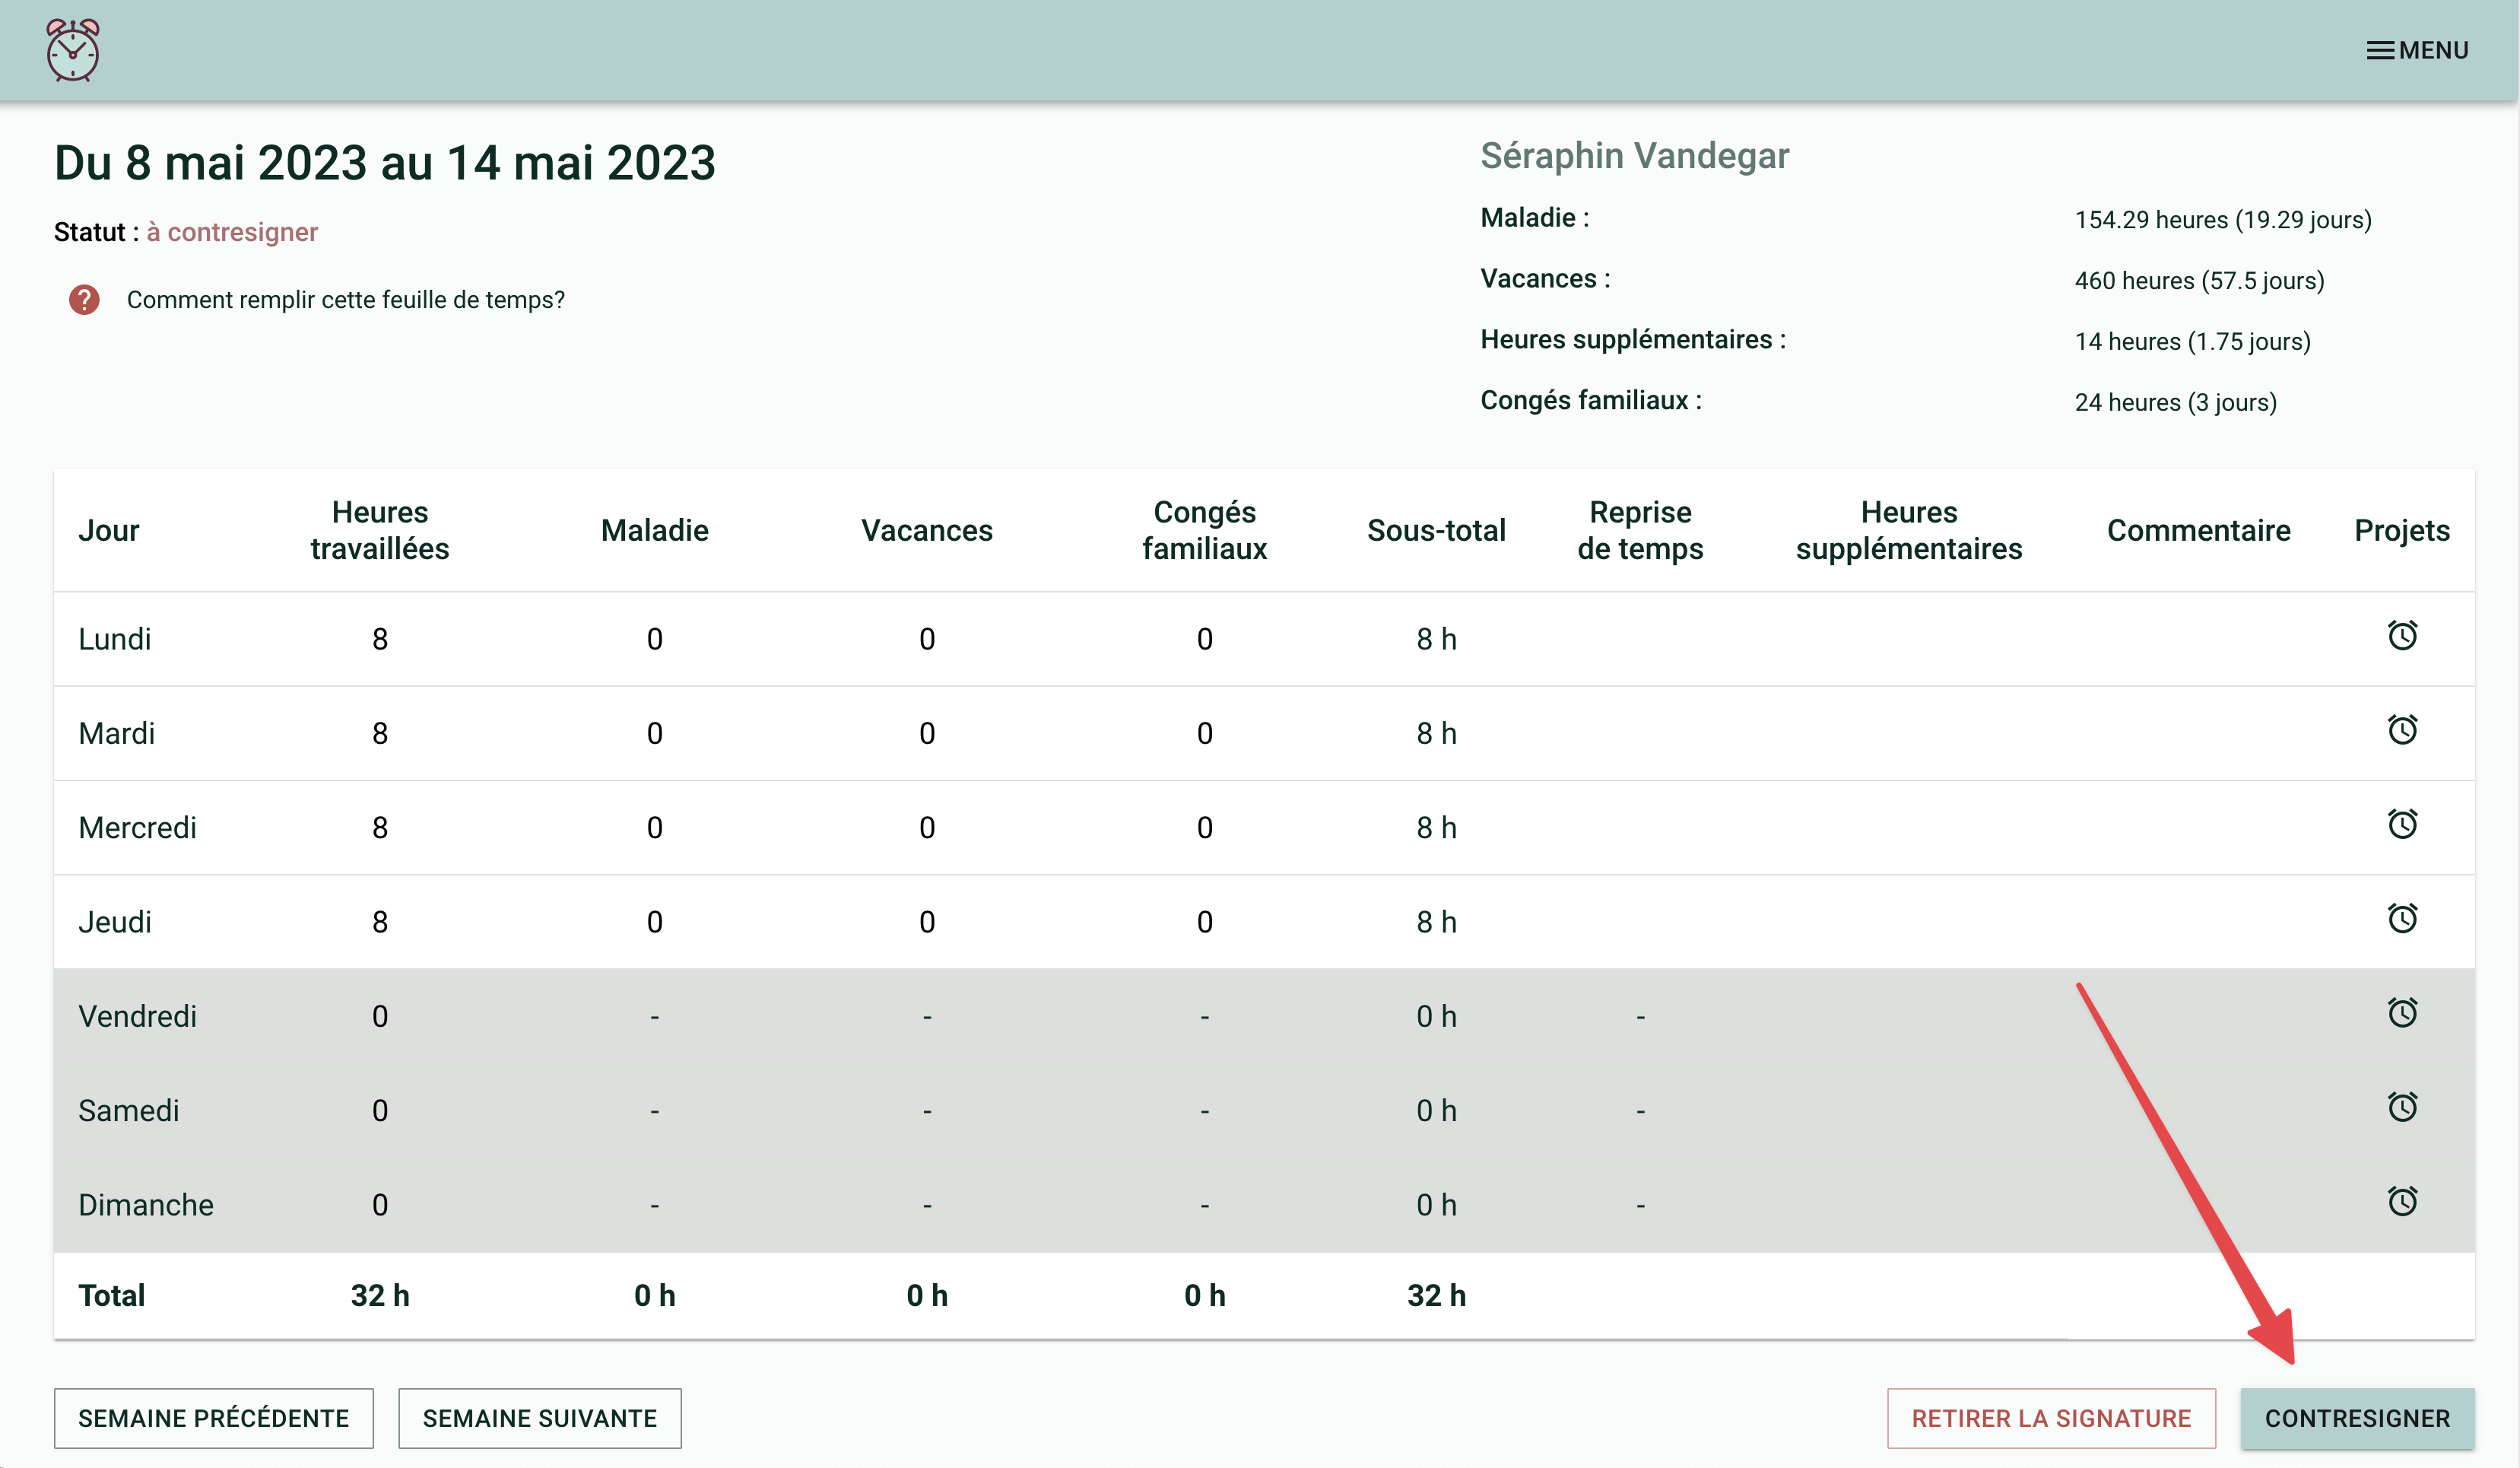Click the alarm clock logo in header
Image resolution: width=2520 pixels, height=1468 pixels.
[x=73, y=50]
